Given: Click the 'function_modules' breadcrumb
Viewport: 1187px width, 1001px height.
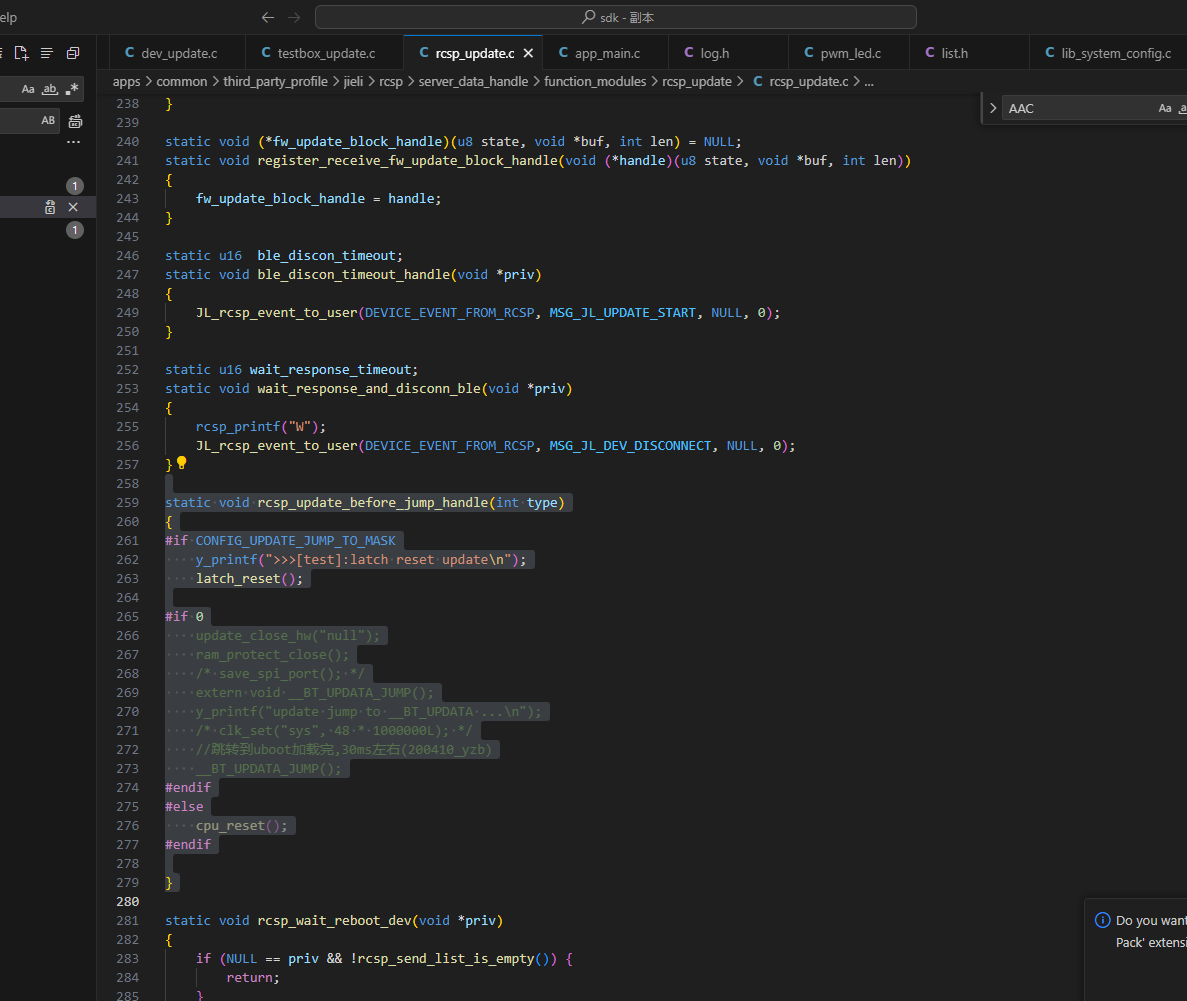Looking at the screenshot, I should [x=595, y=82].
